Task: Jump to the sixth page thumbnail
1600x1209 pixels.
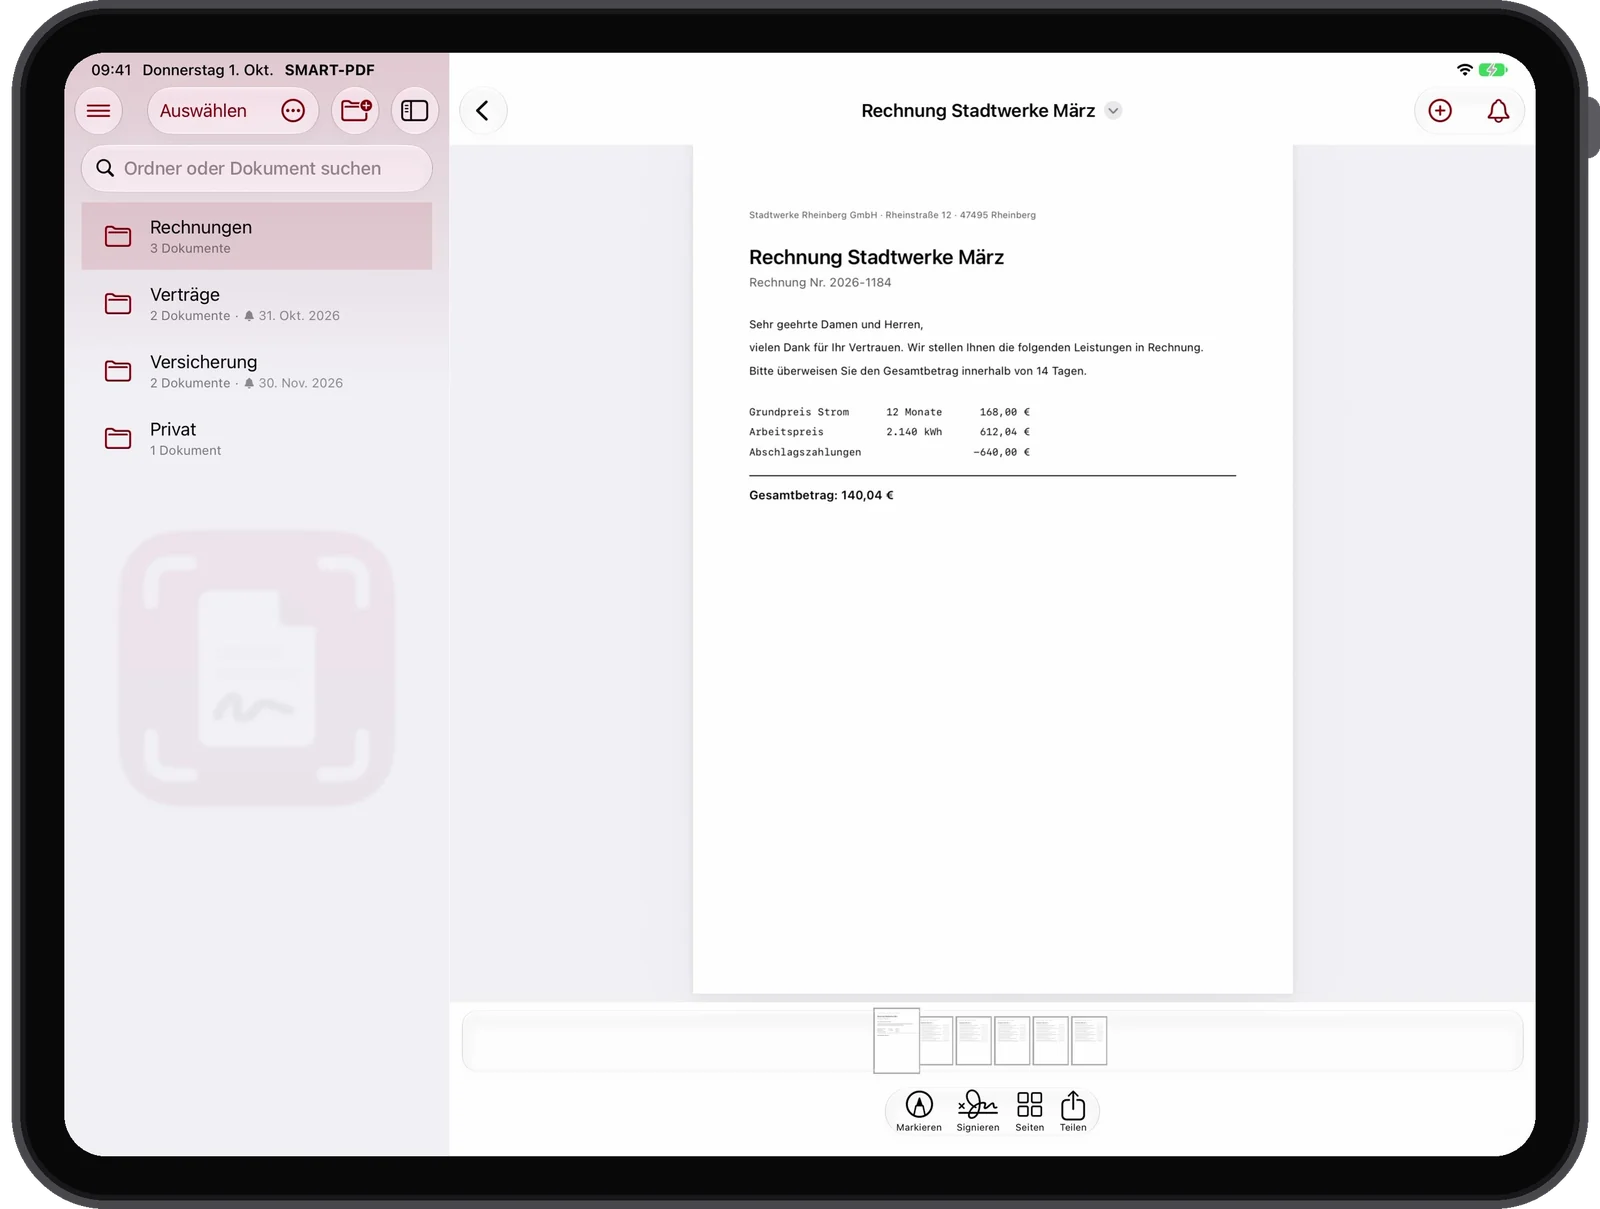Action: pos(1089,1041)
